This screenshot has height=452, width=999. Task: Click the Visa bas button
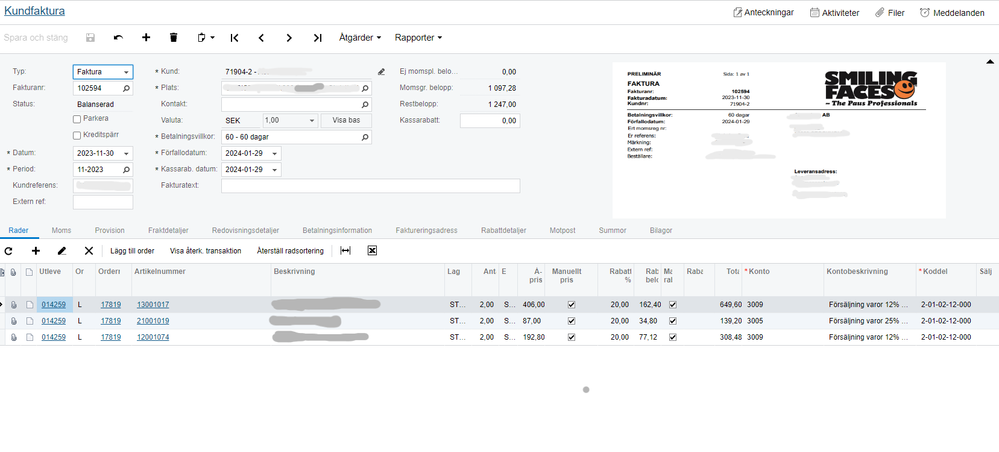[x=346, y=120]
